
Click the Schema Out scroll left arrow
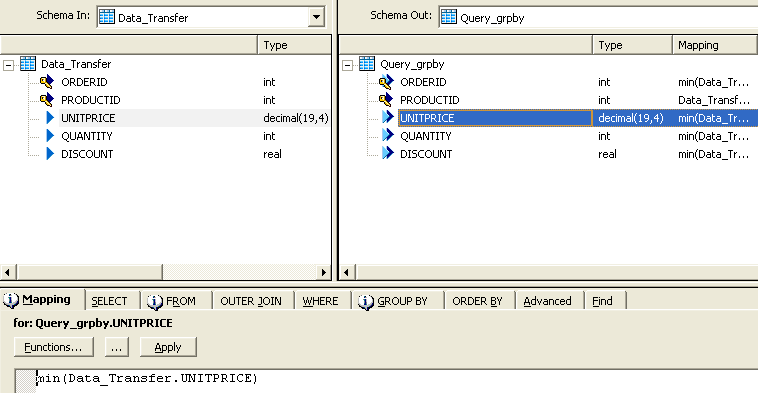pyautogui.click(x=347, y=272)
